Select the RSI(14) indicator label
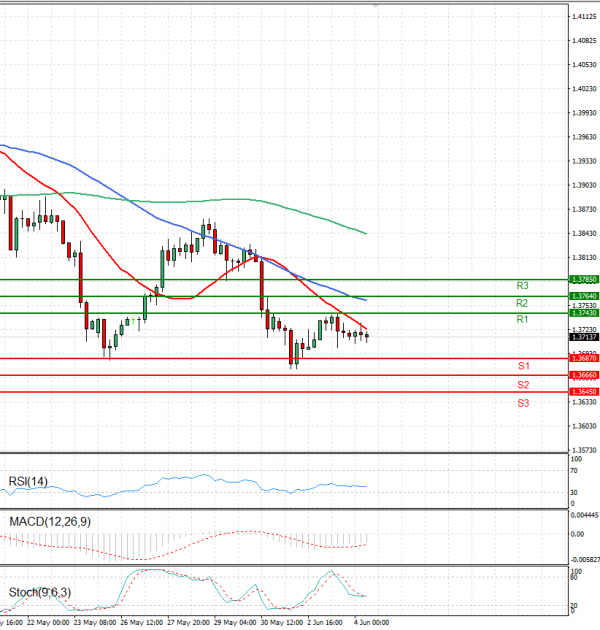The image size is (600, 630). [28, 481]
